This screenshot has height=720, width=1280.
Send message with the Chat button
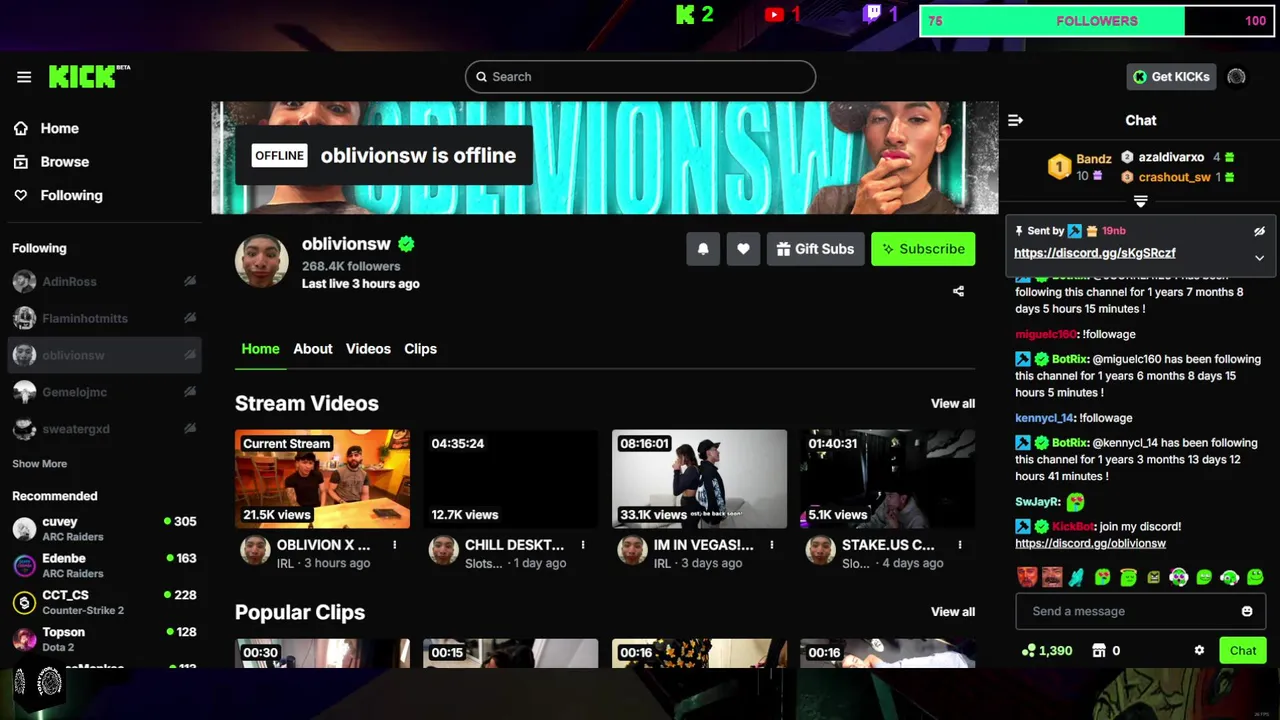(x=1243, y=650)
